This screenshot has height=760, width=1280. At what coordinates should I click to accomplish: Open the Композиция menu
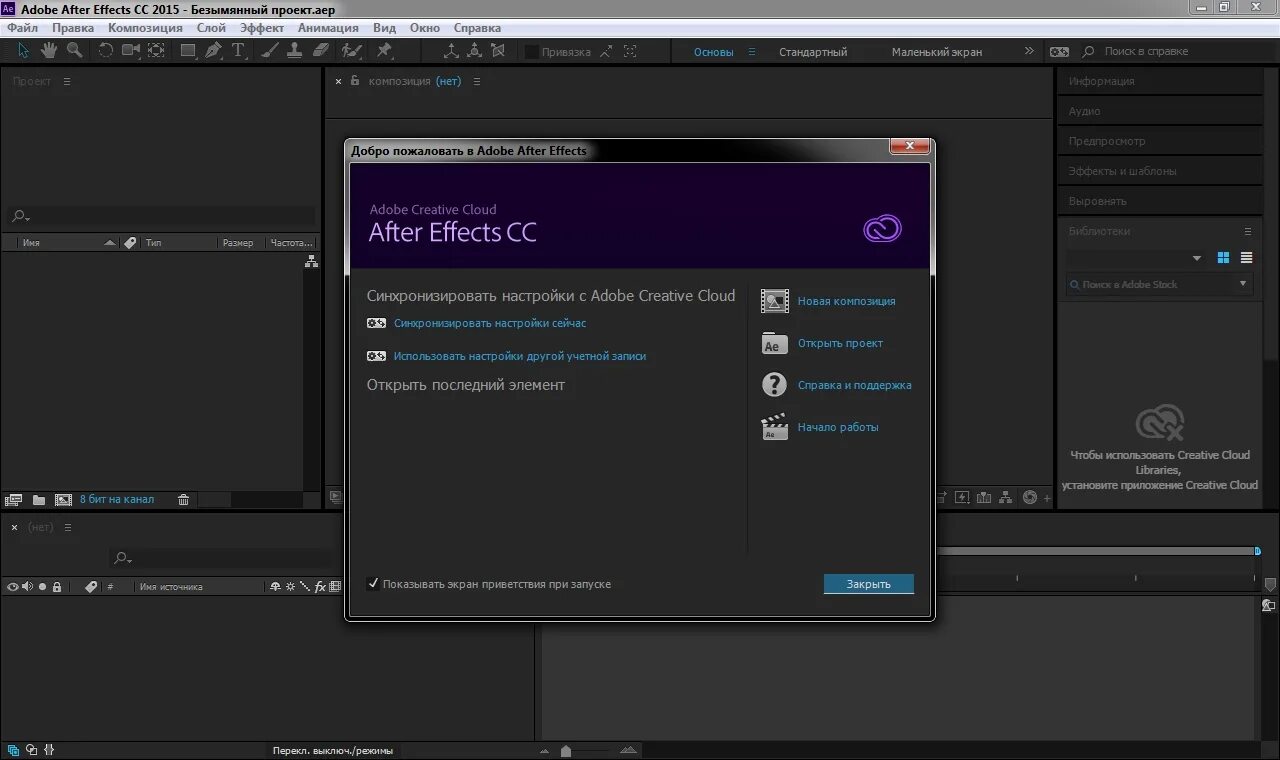pos(145,28)
